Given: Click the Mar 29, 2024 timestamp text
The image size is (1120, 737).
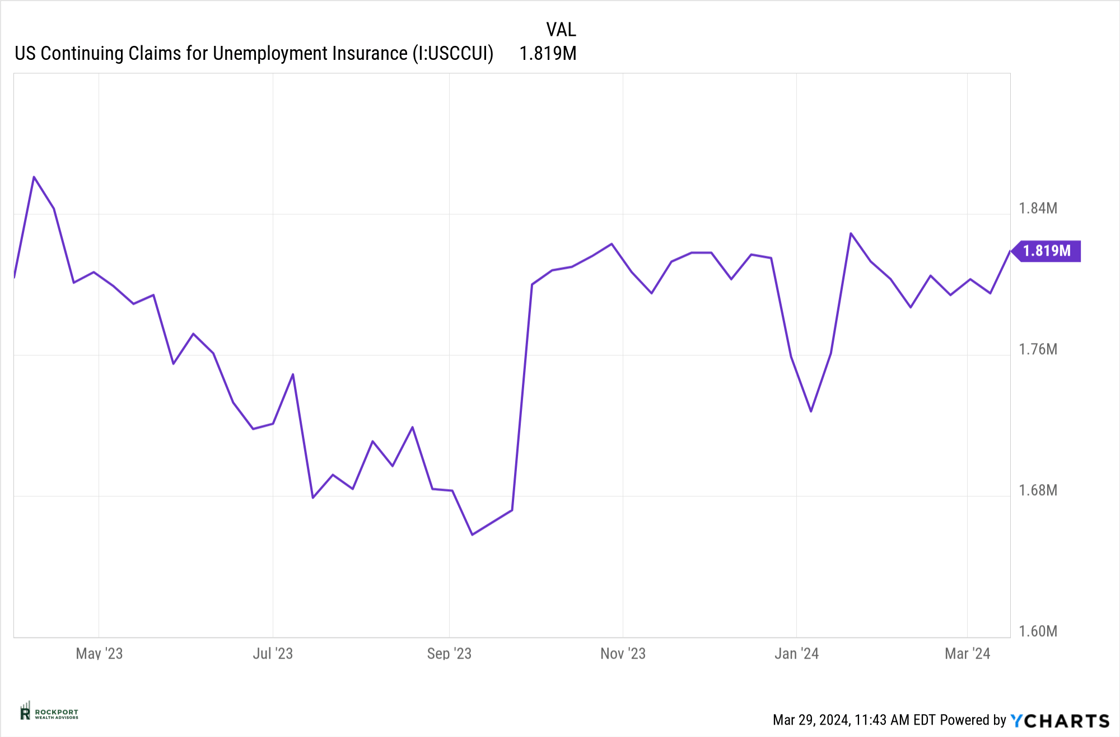Looking at the screenshot, I should pos(854,720).
